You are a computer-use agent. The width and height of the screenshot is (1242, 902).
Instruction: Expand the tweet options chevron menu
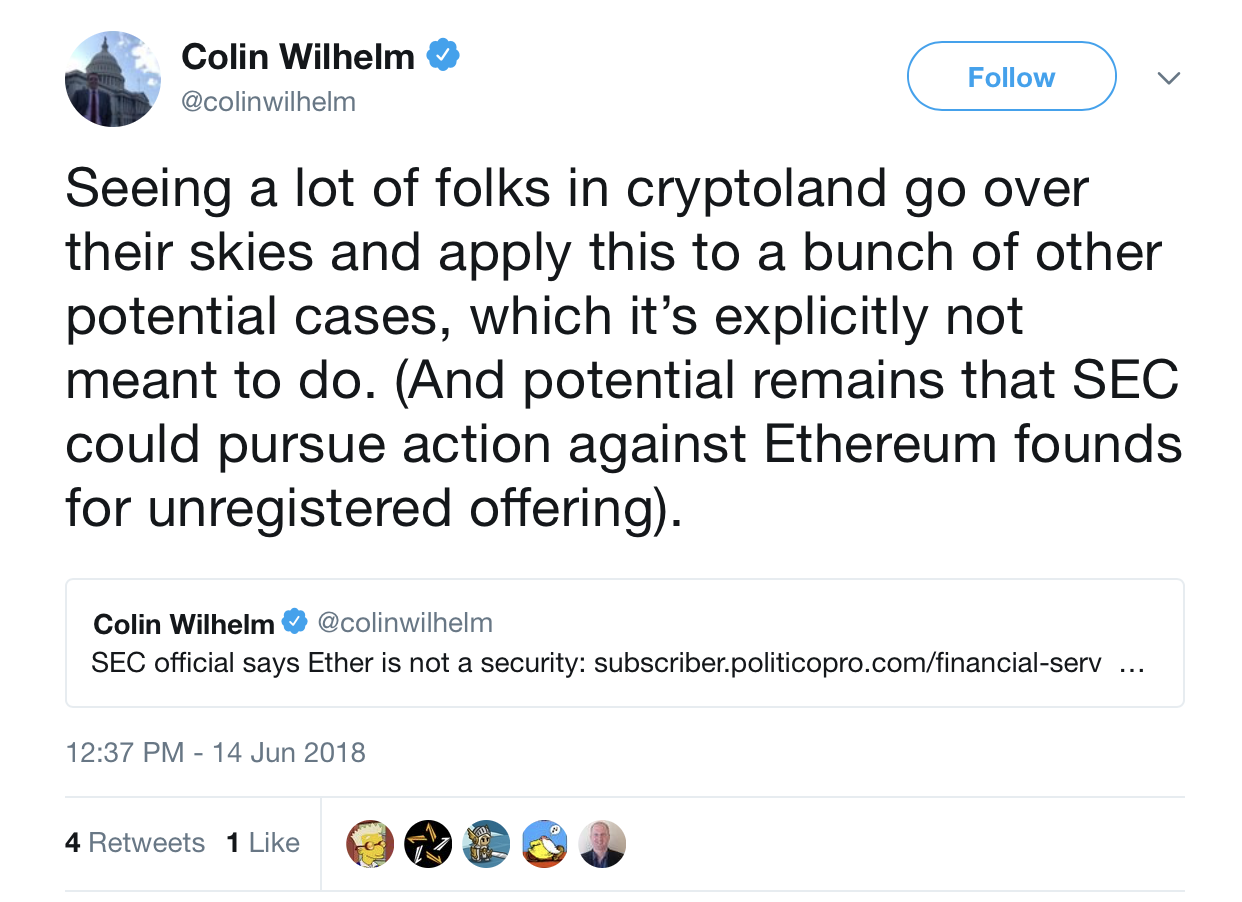tap(1168, 77)
